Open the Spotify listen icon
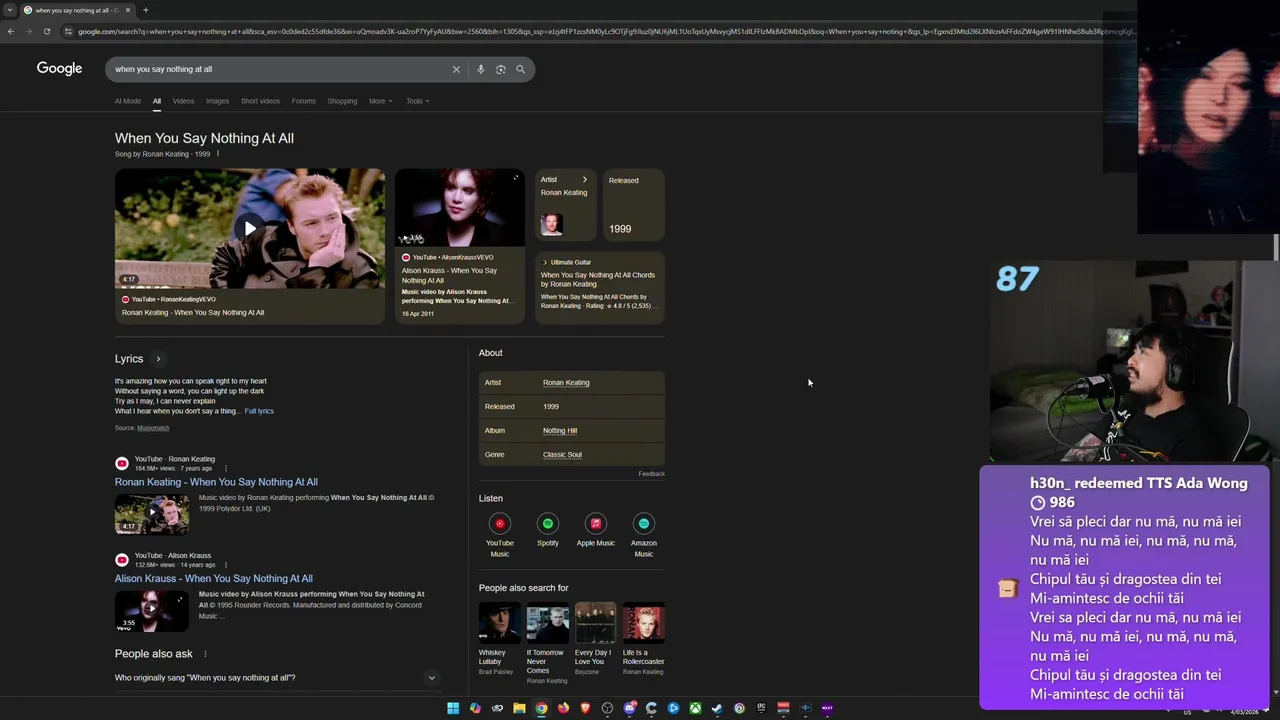Screen dimensions: 1280x720 (x=547, y=523)
